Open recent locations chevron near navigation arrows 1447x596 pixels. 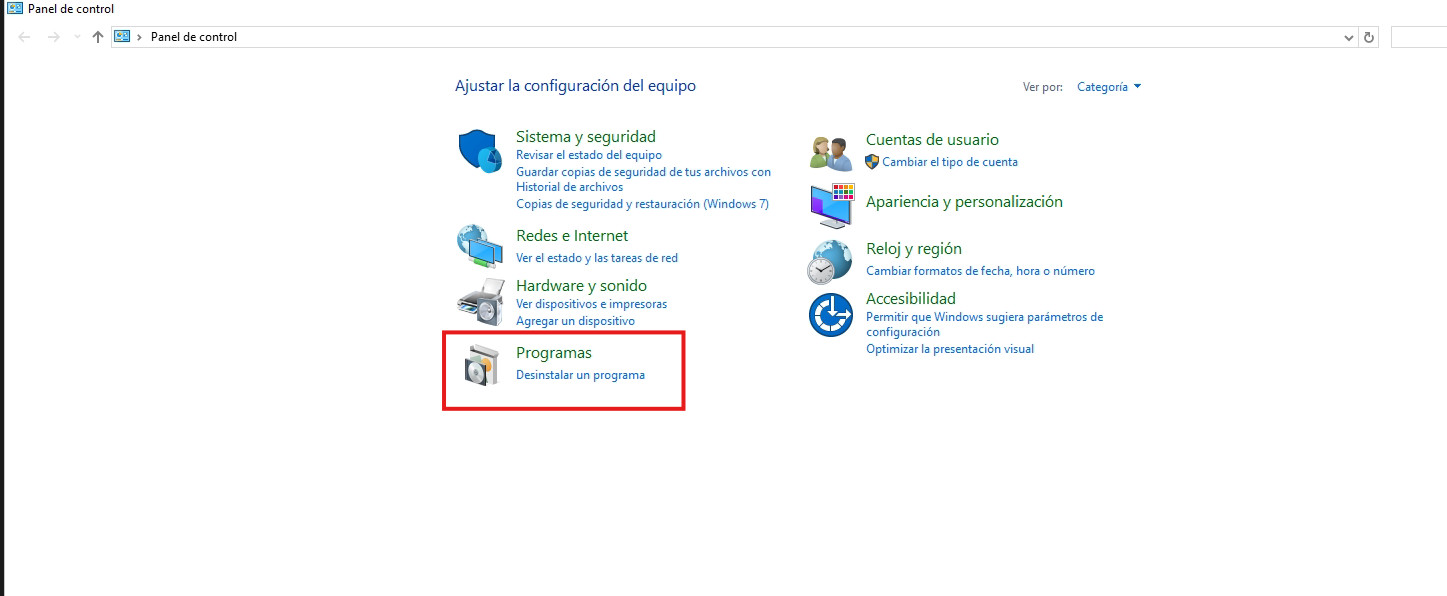point(77,37)
